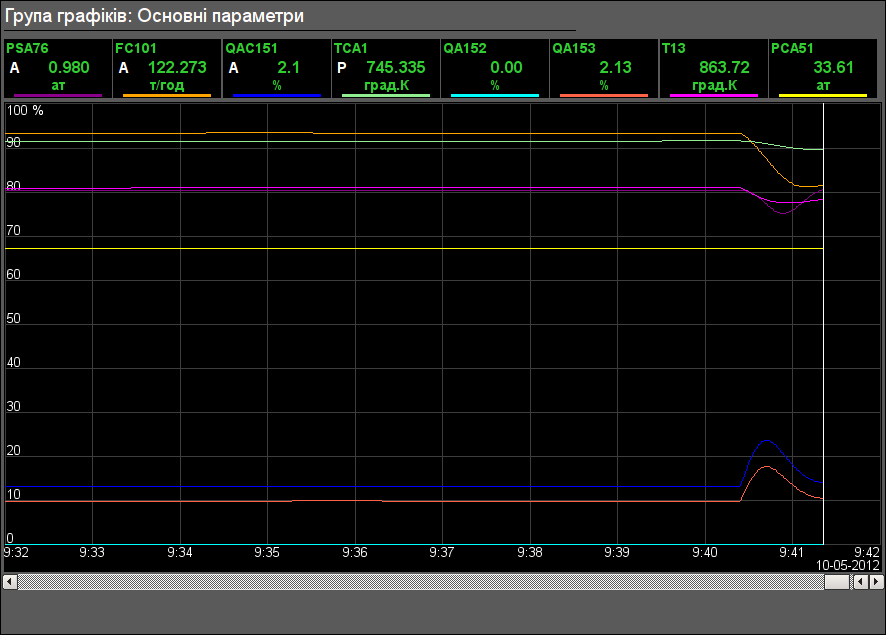Screen dimensions: 886x635
Task: Click the purple line swatch under PSA76
Action: point(58,95)
